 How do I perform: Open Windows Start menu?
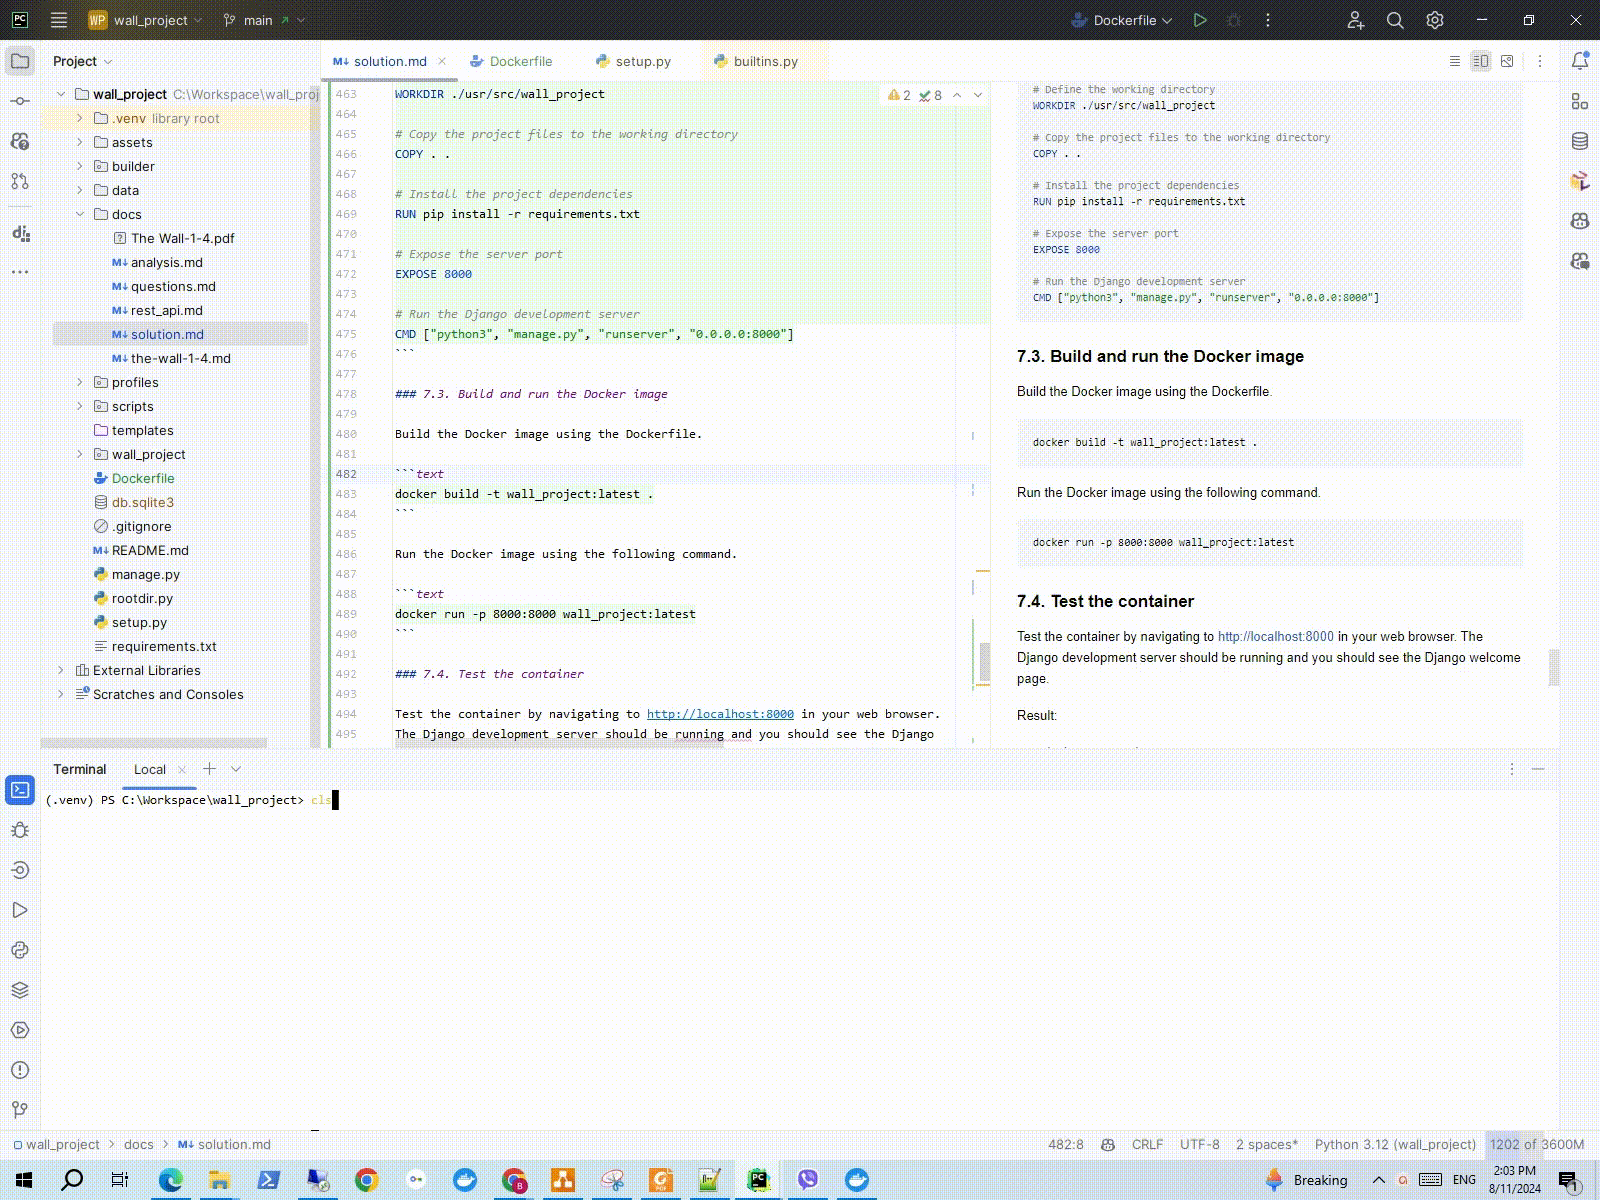[24, 1180]
